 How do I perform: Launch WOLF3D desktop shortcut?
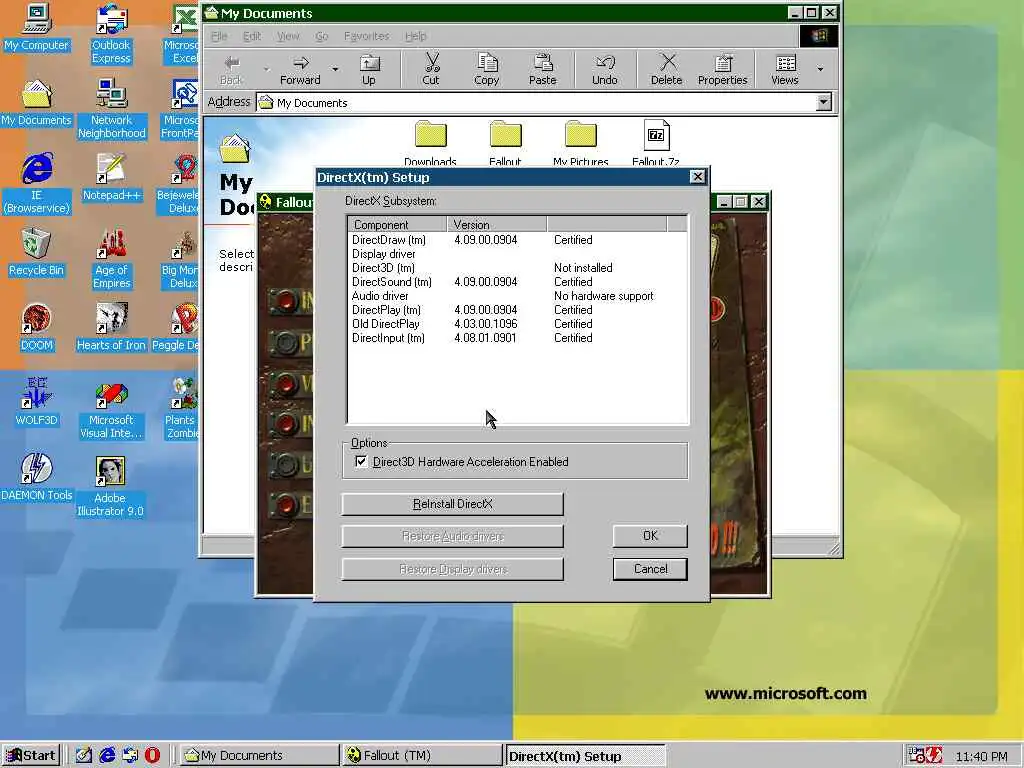[x=36, y=402]
